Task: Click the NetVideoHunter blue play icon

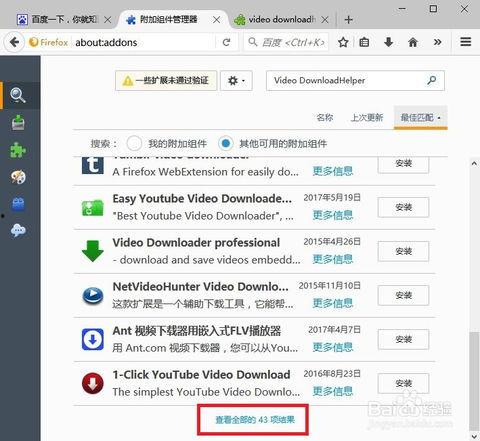Action: point(93,295)
